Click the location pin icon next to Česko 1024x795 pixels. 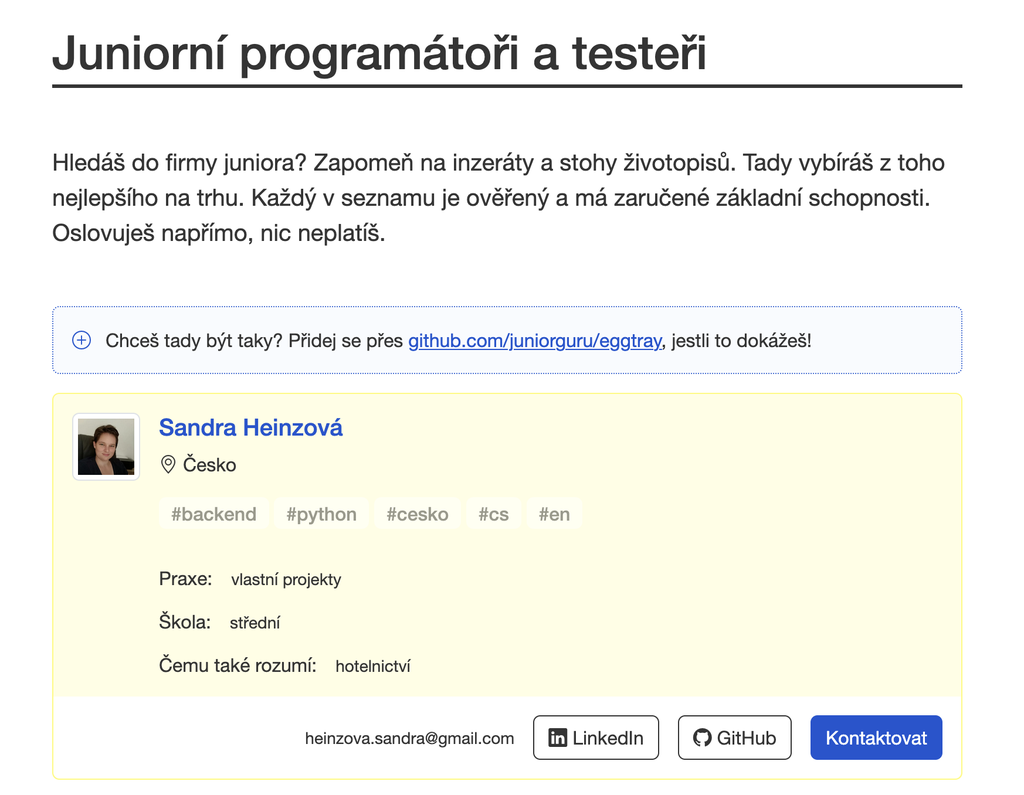167,464
